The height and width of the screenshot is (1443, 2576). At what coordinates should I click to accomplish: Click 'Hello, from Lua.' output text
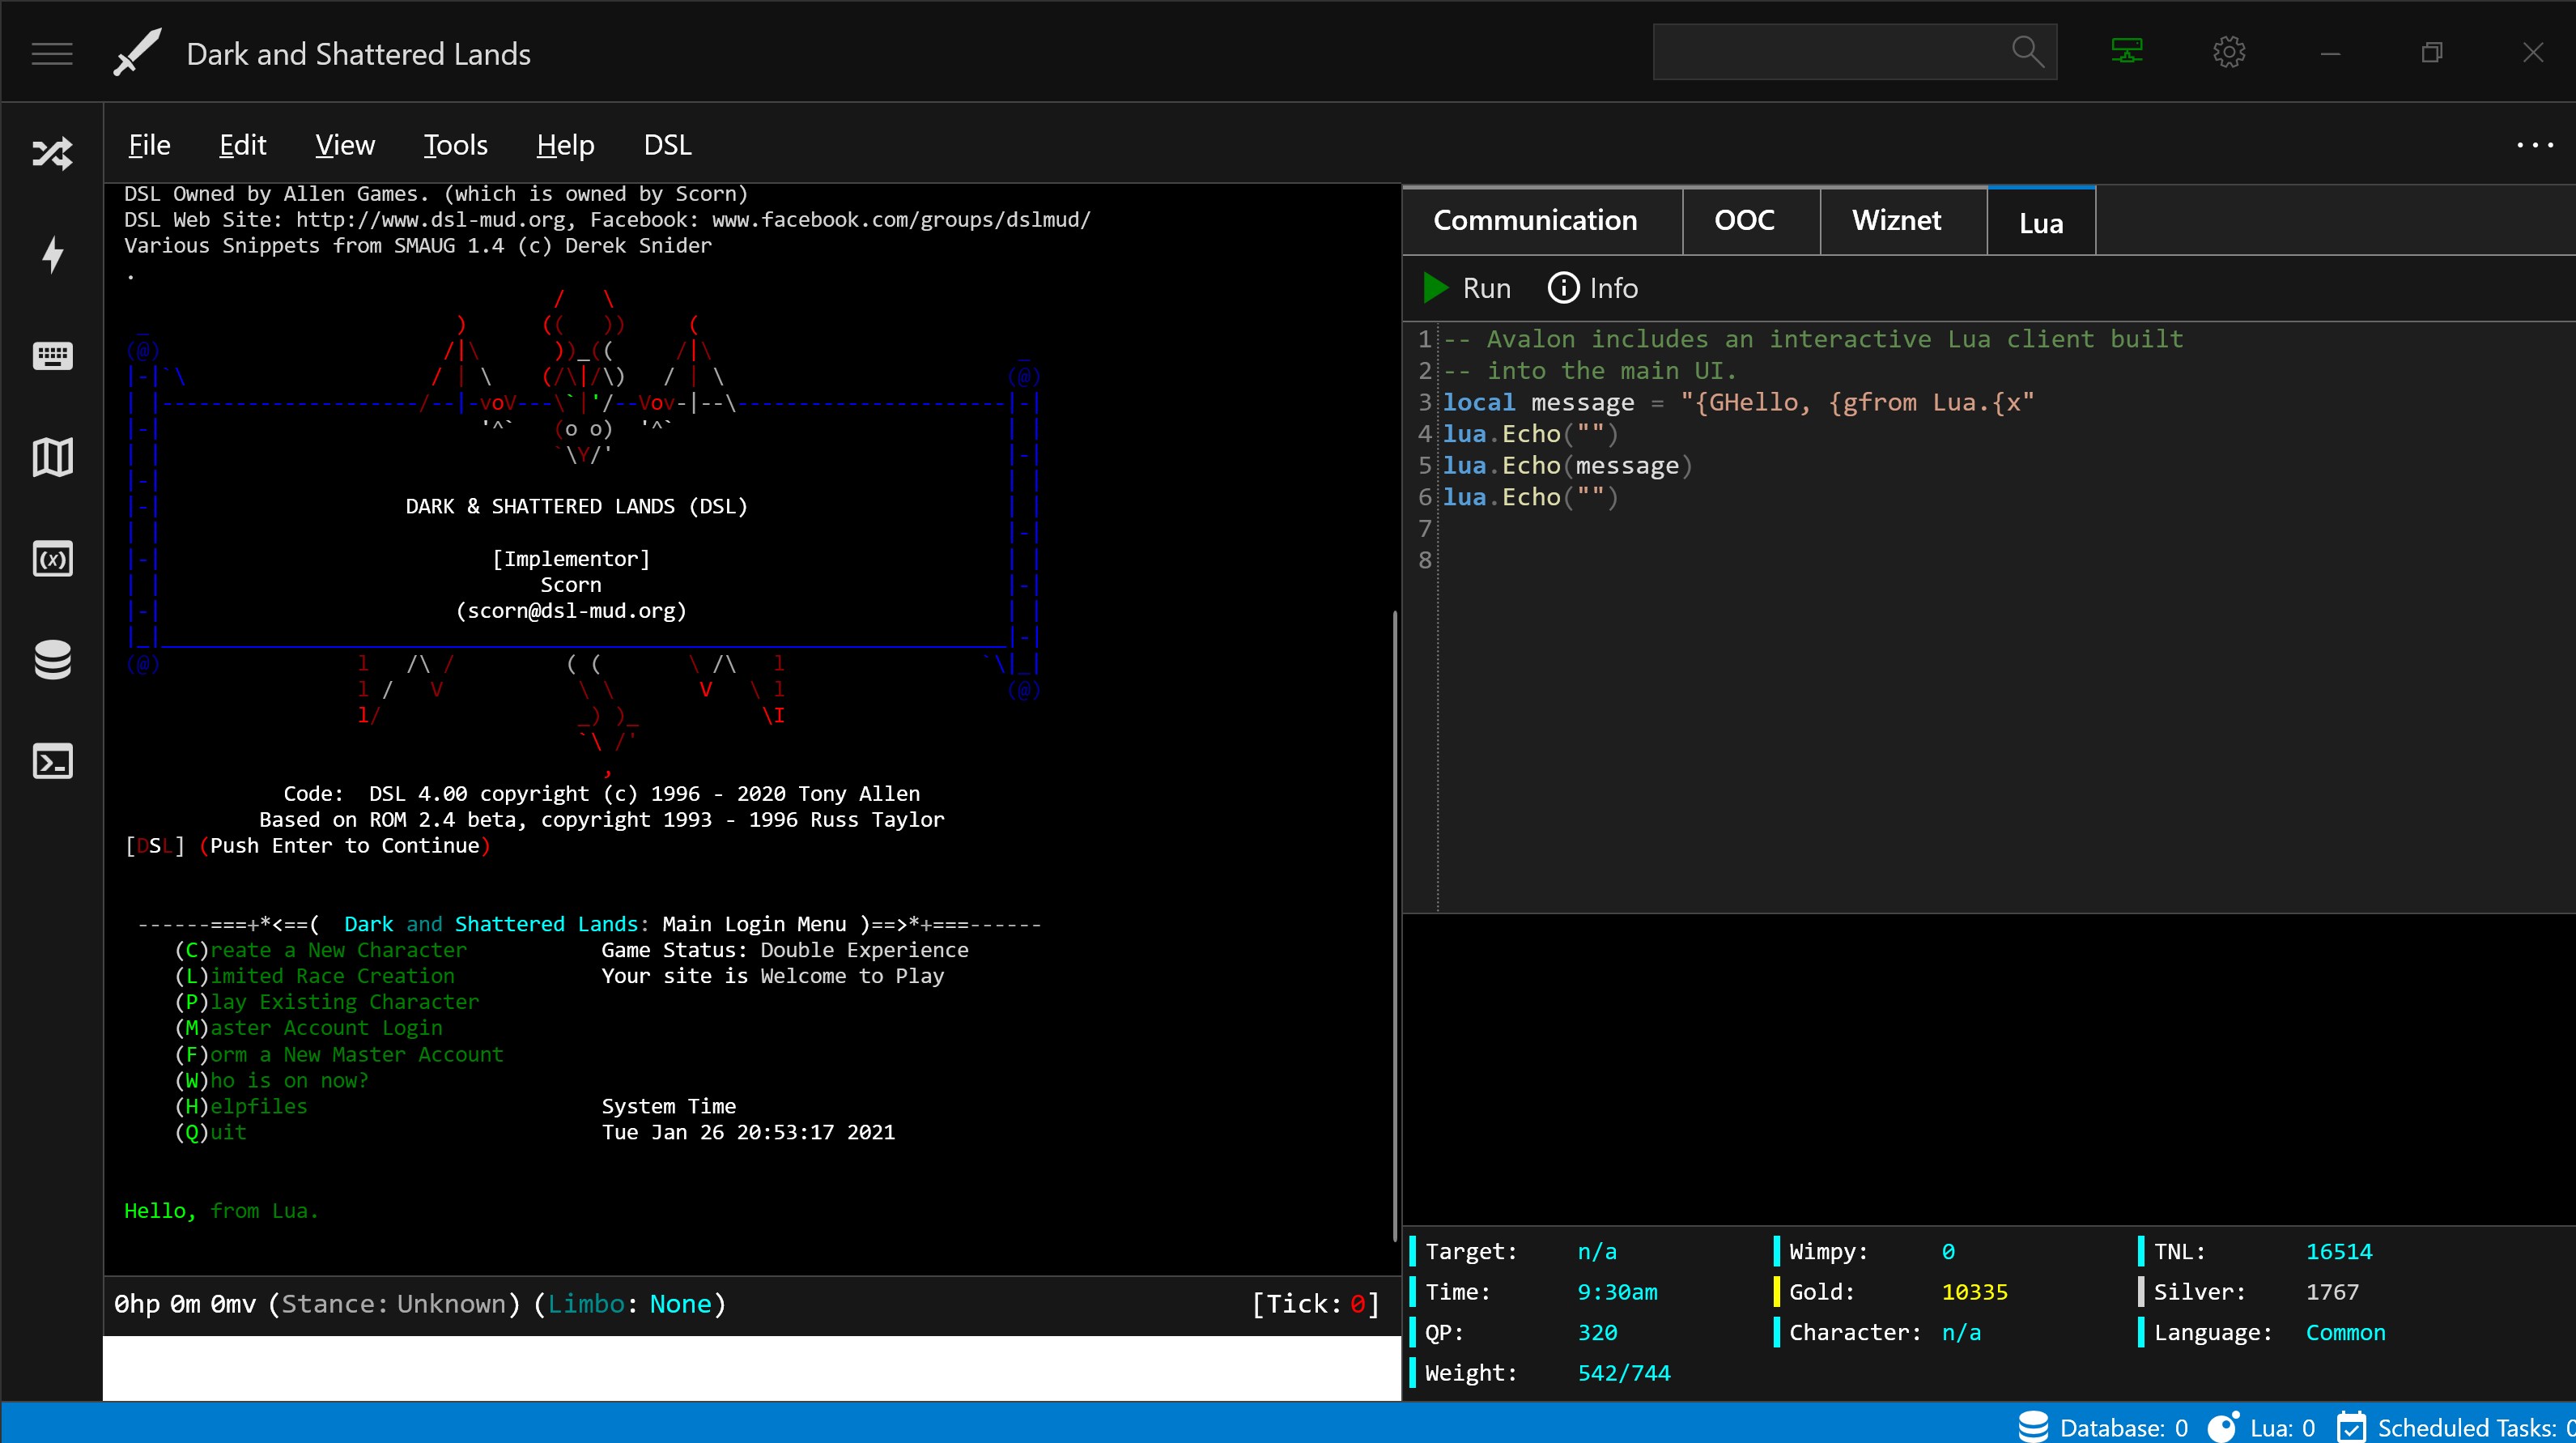(x=221, y=1210)
